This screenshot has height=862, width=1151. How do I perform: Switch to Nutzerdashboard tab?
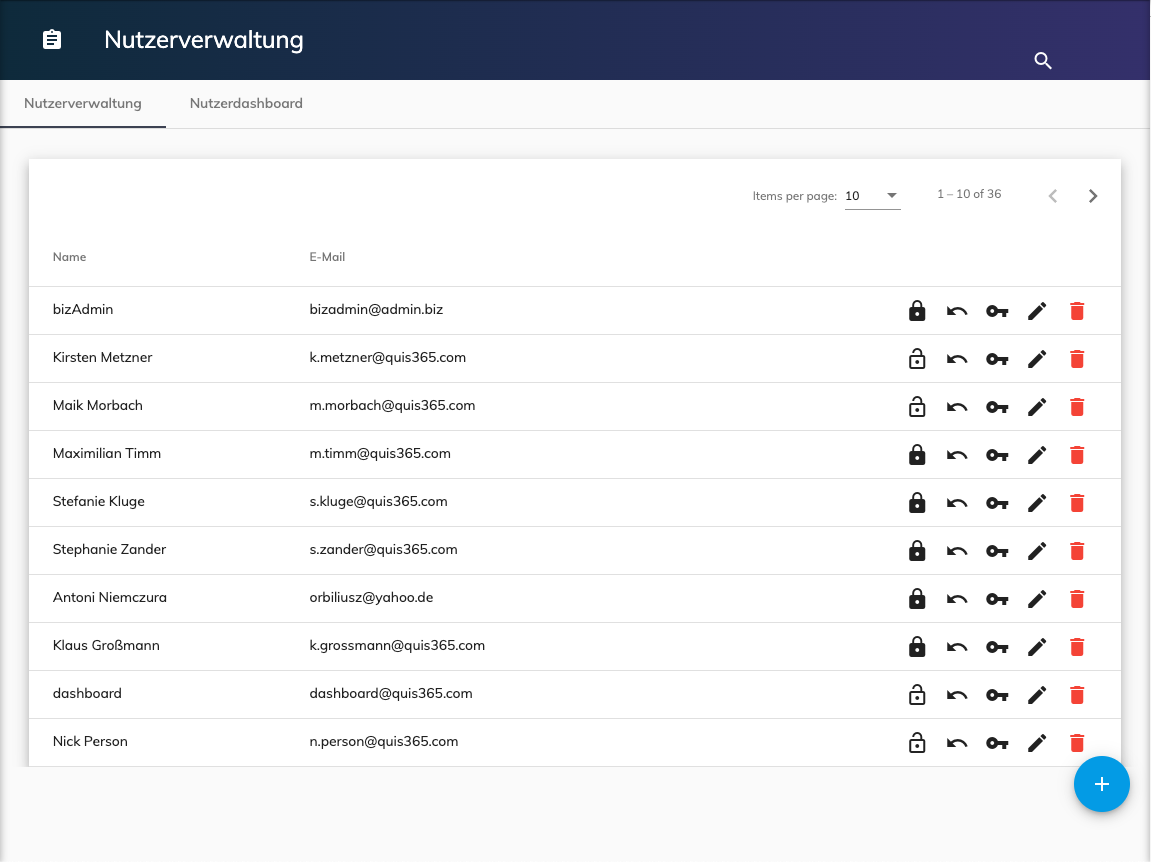(x=246, y=104)
